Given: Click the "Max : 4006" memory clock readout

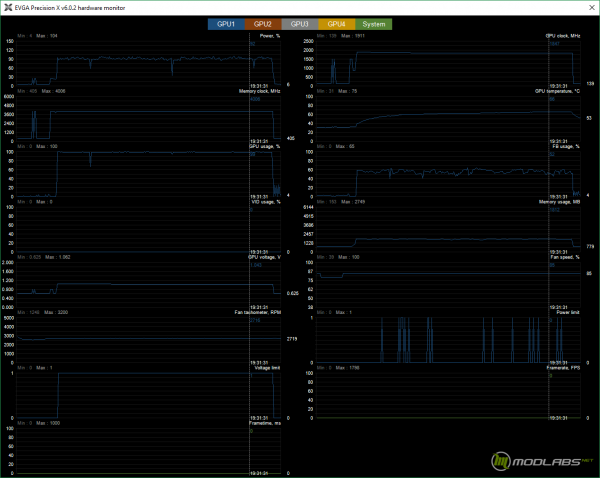Looking at the screenshot, I should [x=53, y=91].
